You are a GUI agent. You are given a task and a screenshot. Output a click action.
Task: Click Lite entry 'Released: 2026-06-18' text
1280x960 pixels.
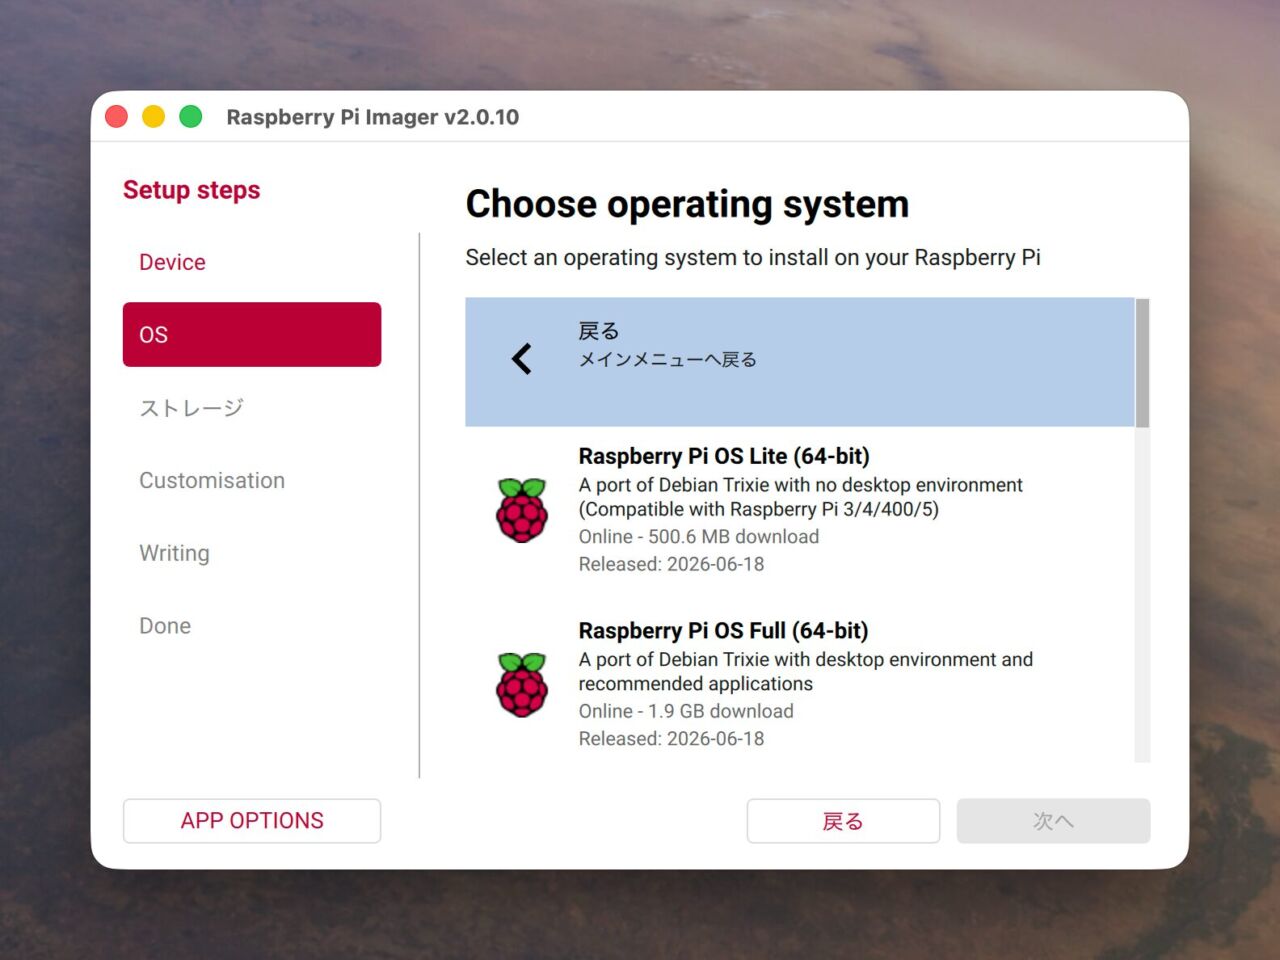click(671, 564)
